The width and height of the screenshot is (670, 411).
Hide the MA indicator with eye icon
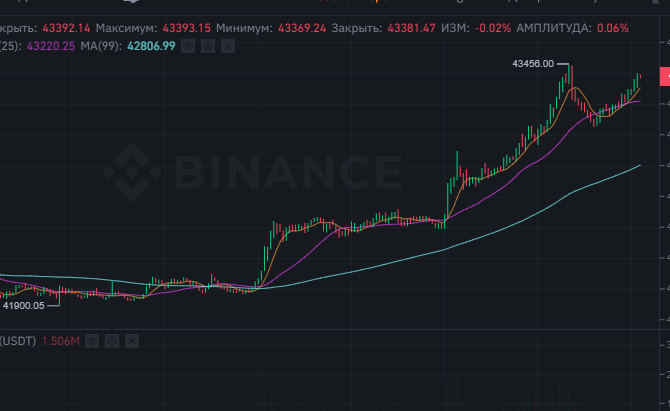click(189, 46)
